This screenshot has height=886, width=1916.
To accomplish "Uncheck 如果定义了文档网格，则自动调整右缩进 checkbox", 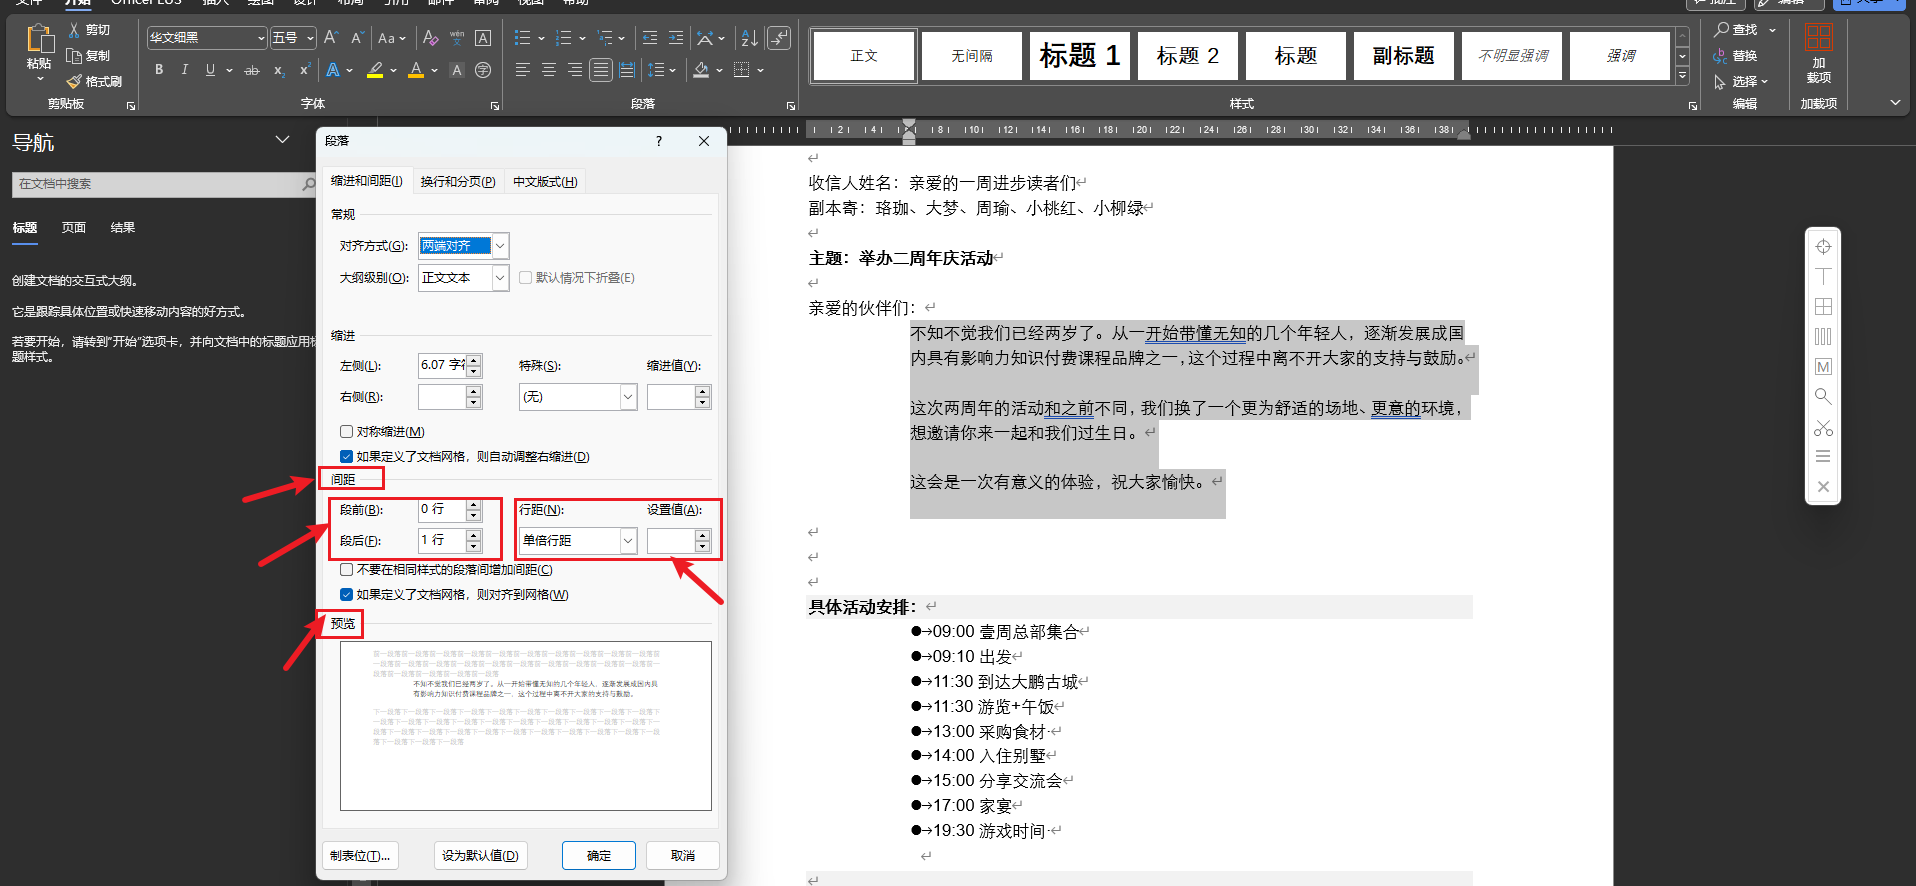I will tap(346, 457).
